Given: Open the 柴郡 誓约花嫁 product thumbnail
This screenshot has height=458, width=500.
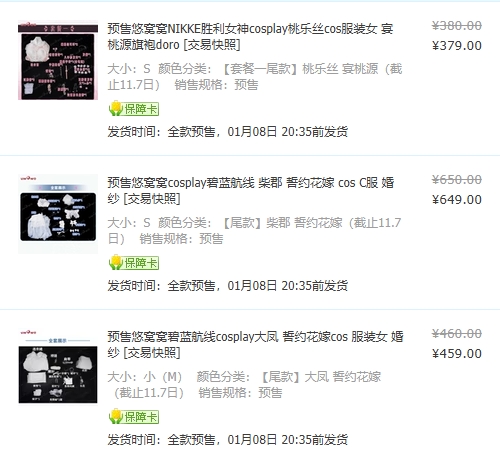Looking at the screenshot, I should pos(58,214).
